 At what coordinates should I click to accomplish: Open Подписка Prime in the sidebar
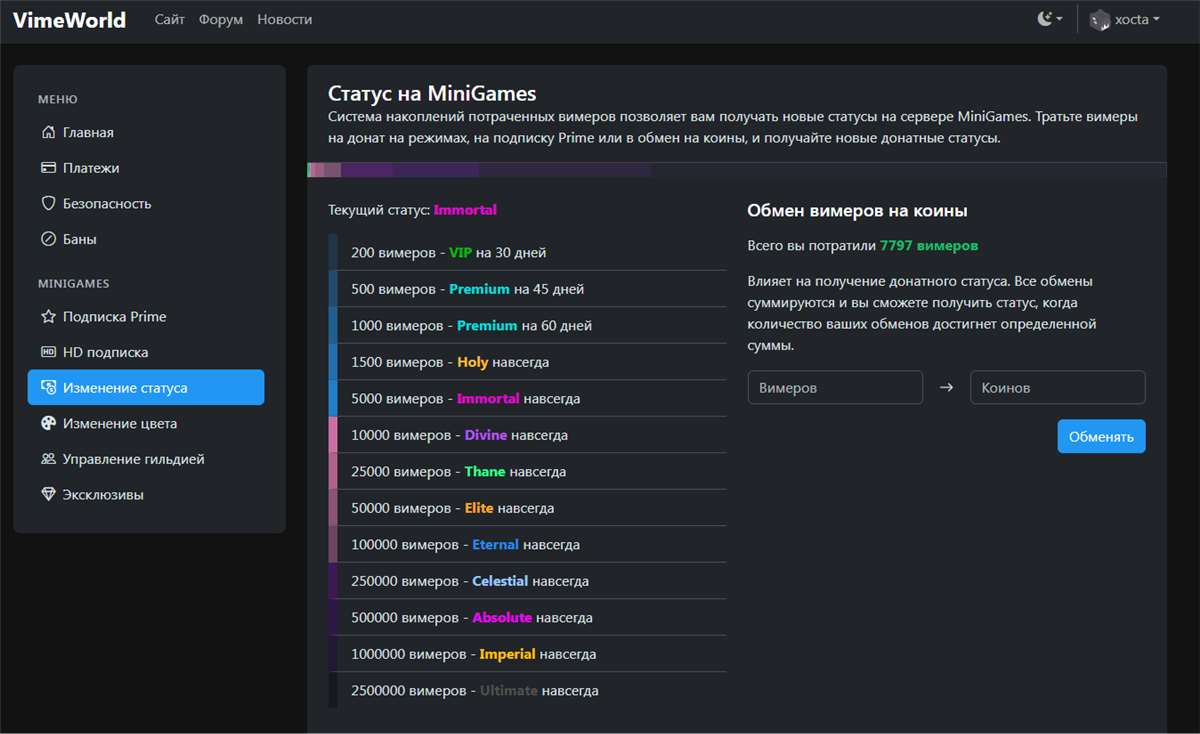(146, 316)
